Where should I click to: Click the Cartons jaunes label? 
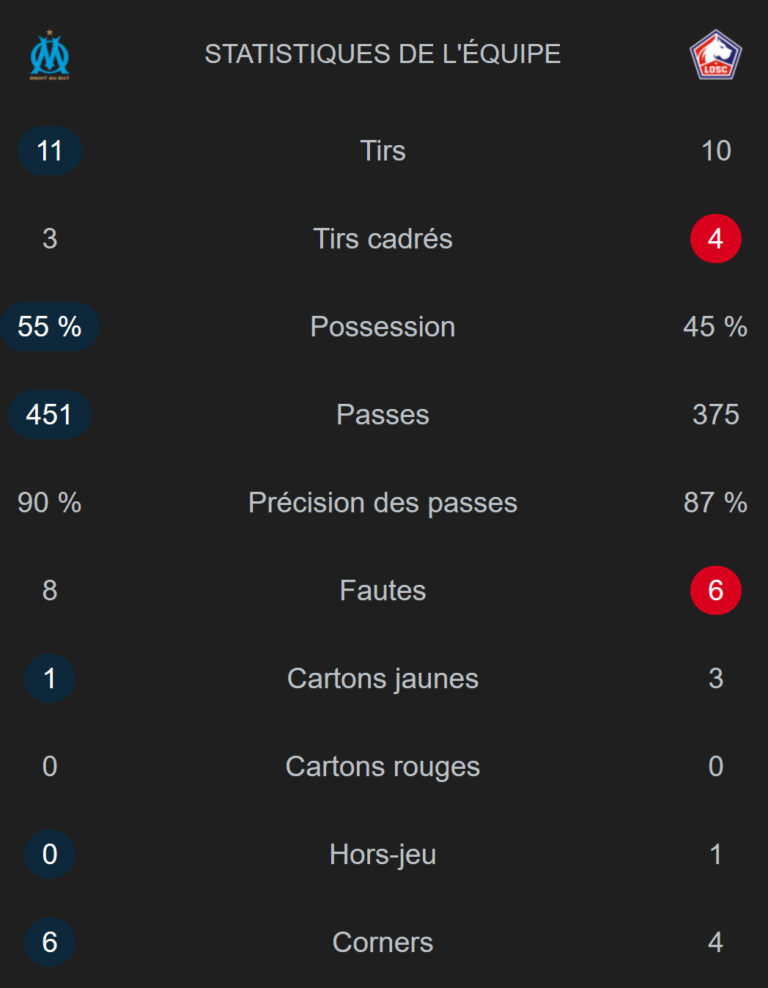[x=383, y=679]
